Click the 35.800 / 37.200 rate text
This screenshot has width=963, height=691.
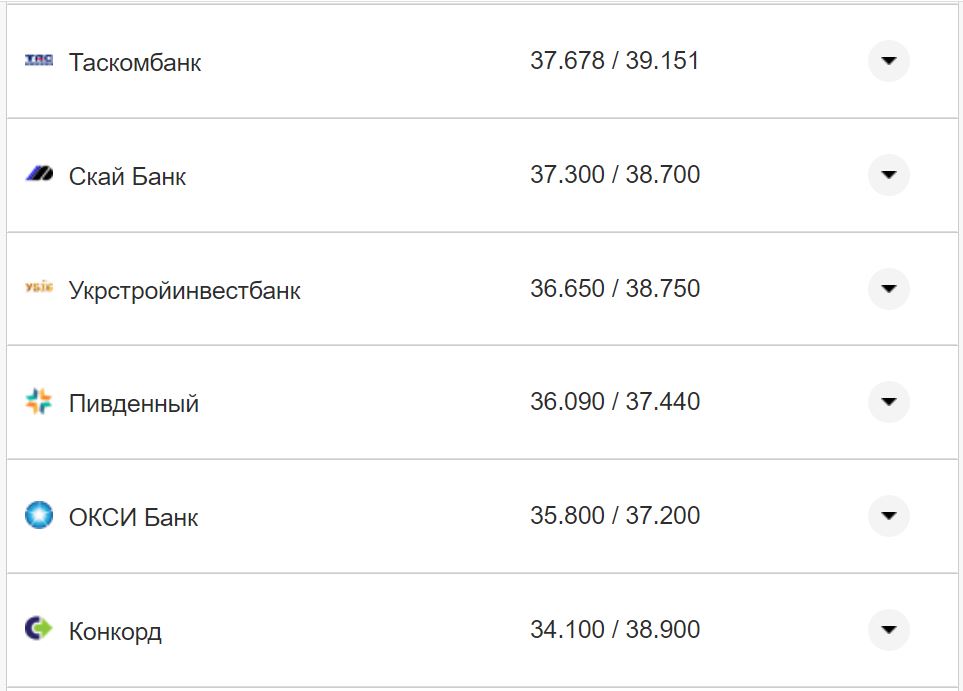coord(616,516)
